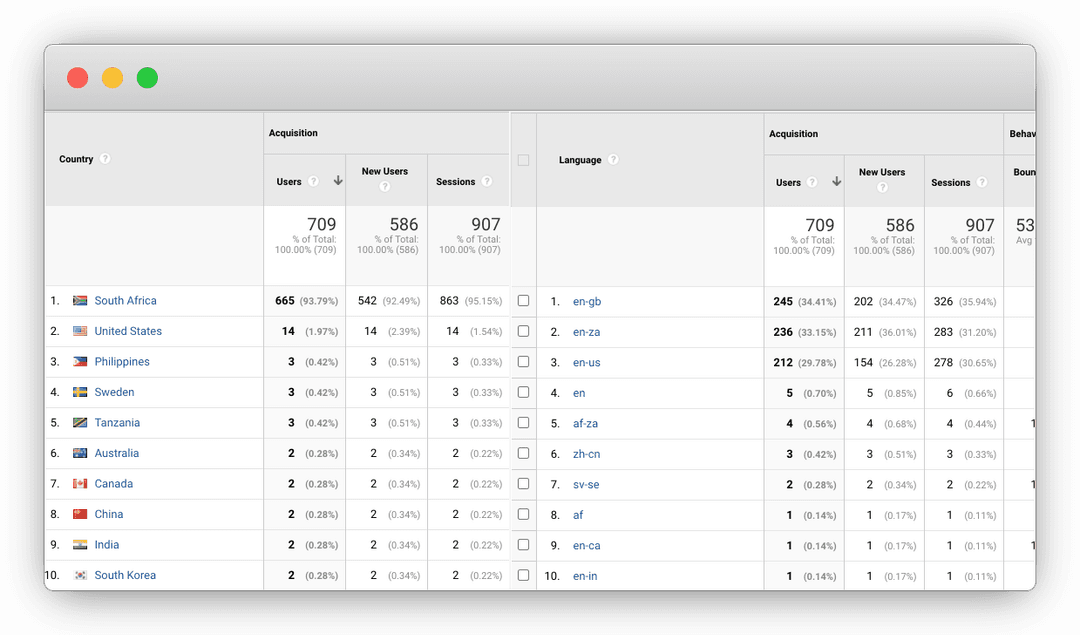Check the box for en language row
Screen dimensions: 1080x635
pos(523,392)
